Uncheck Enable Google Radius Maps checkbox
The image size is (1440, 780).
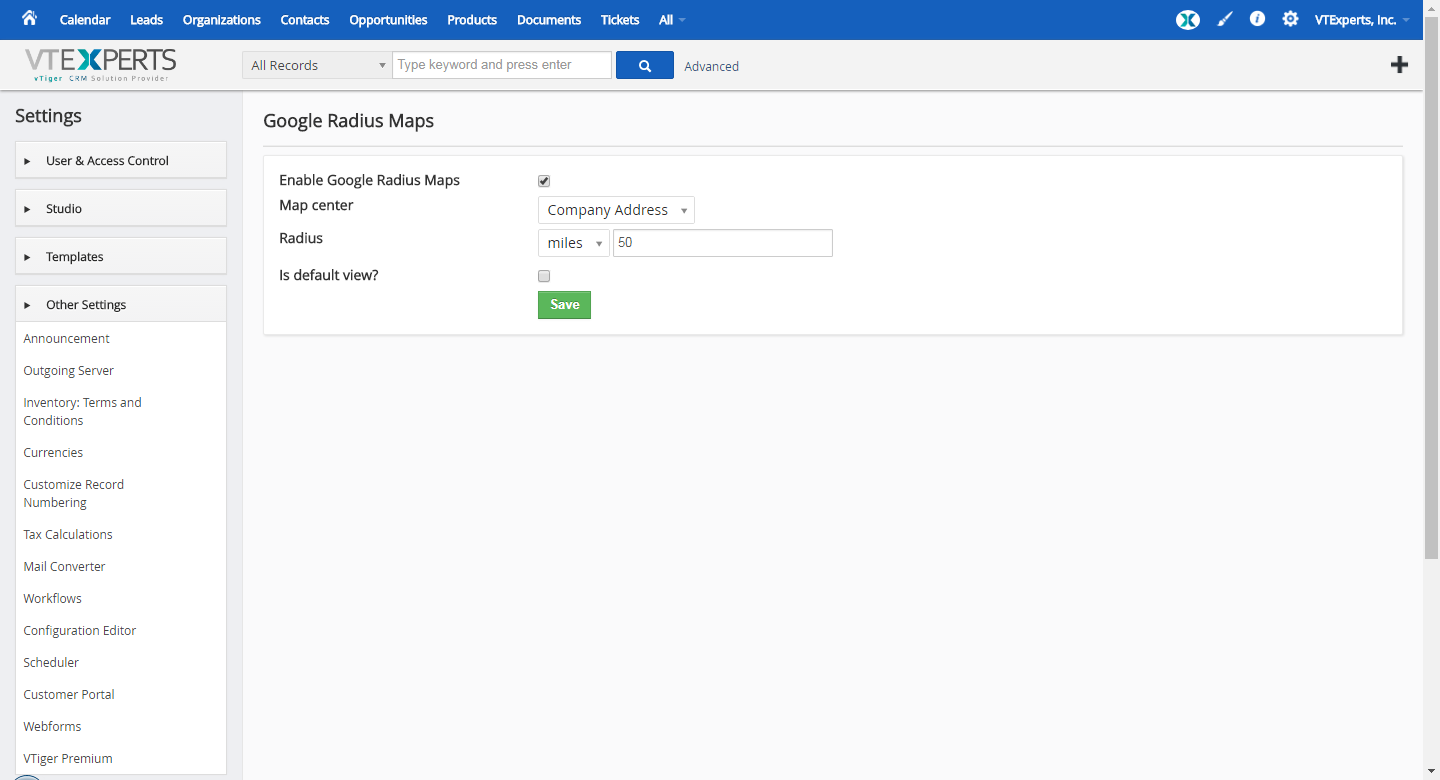[x=544, y=181]
